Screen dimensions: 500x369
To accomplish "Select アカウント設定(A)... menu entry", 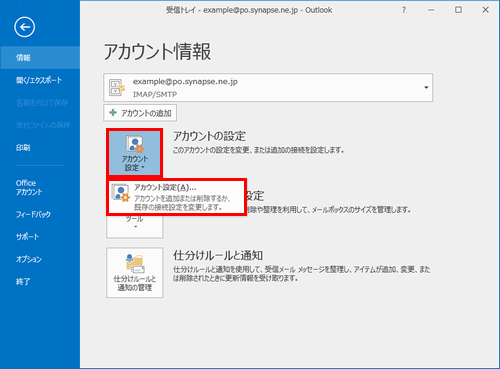I will tap(177, 197).
